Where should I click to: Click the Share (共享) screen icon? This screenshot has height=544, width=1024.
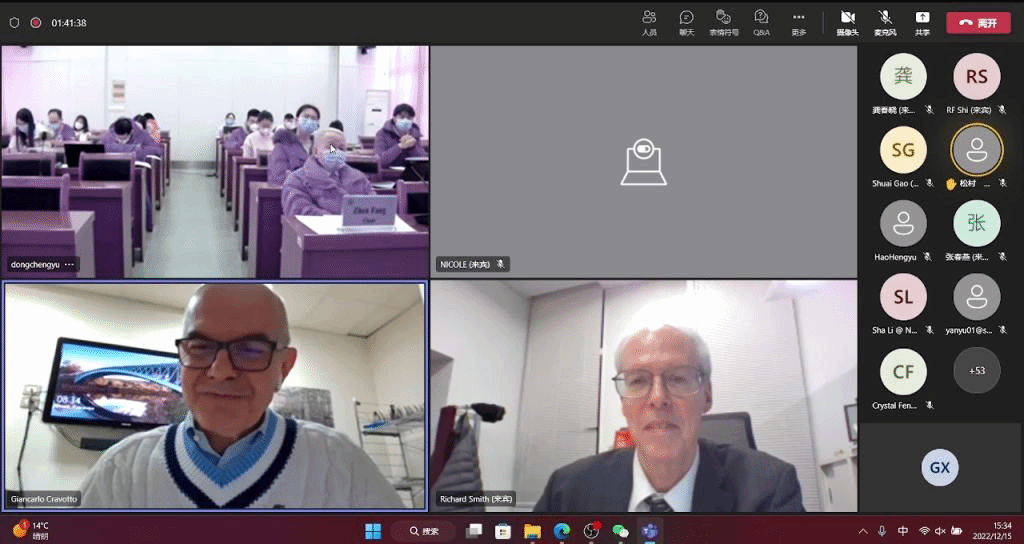pyautogui.click(x=922, y=22)
